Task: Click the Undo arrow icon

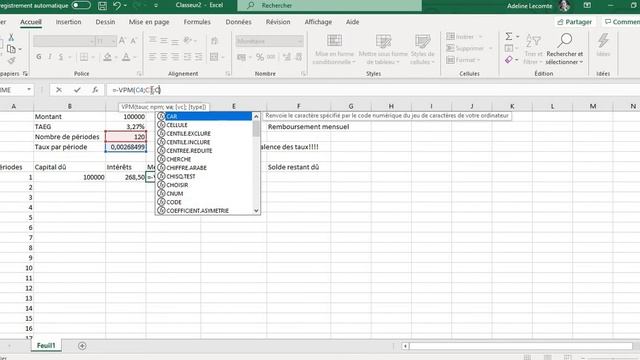Action: pos(117,5)
